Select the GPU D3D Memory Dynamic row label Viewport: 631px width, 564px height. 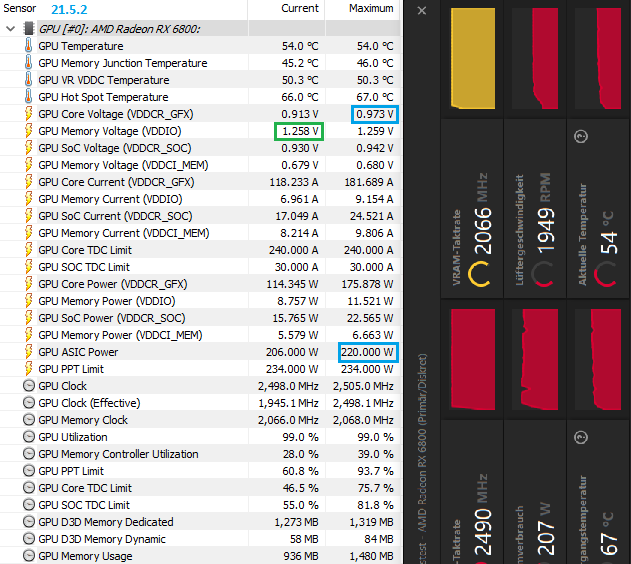click(102, 539)
